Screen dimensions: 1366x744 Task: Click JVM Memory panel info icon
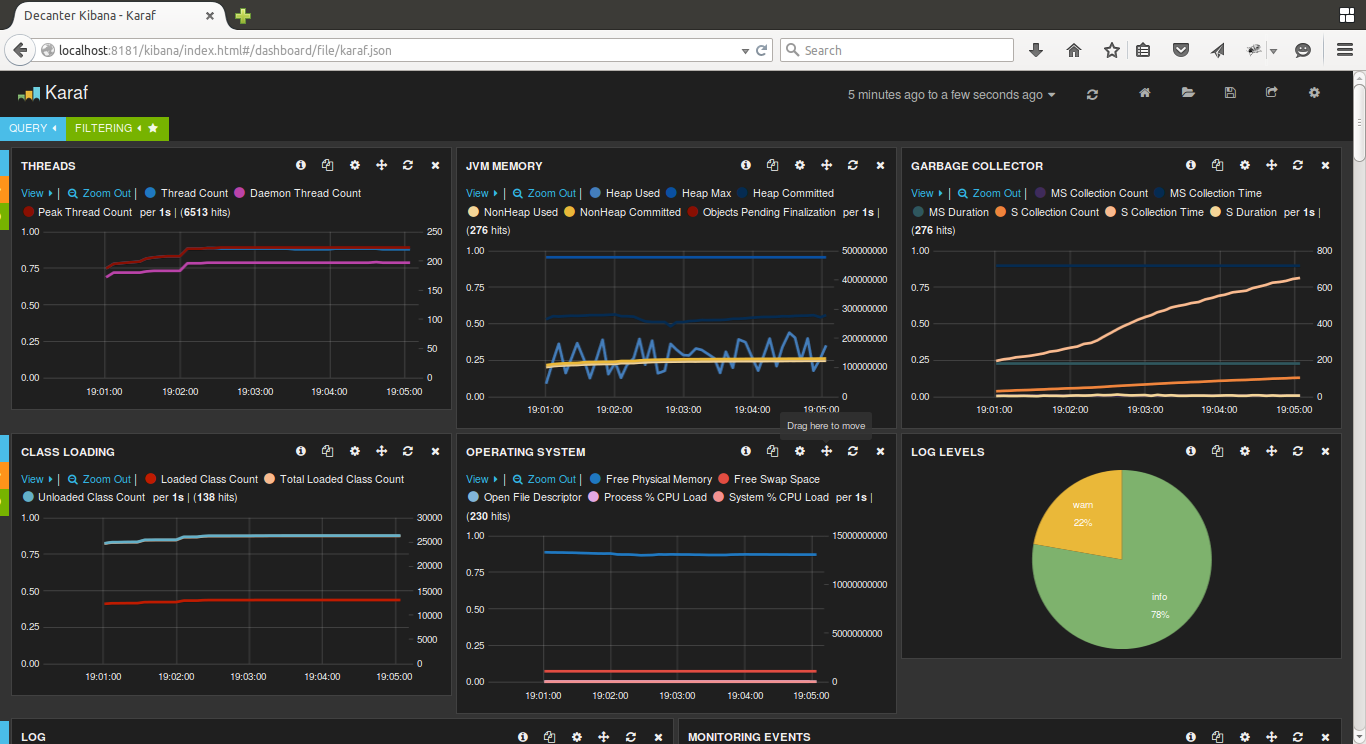[x=746, y=166]
